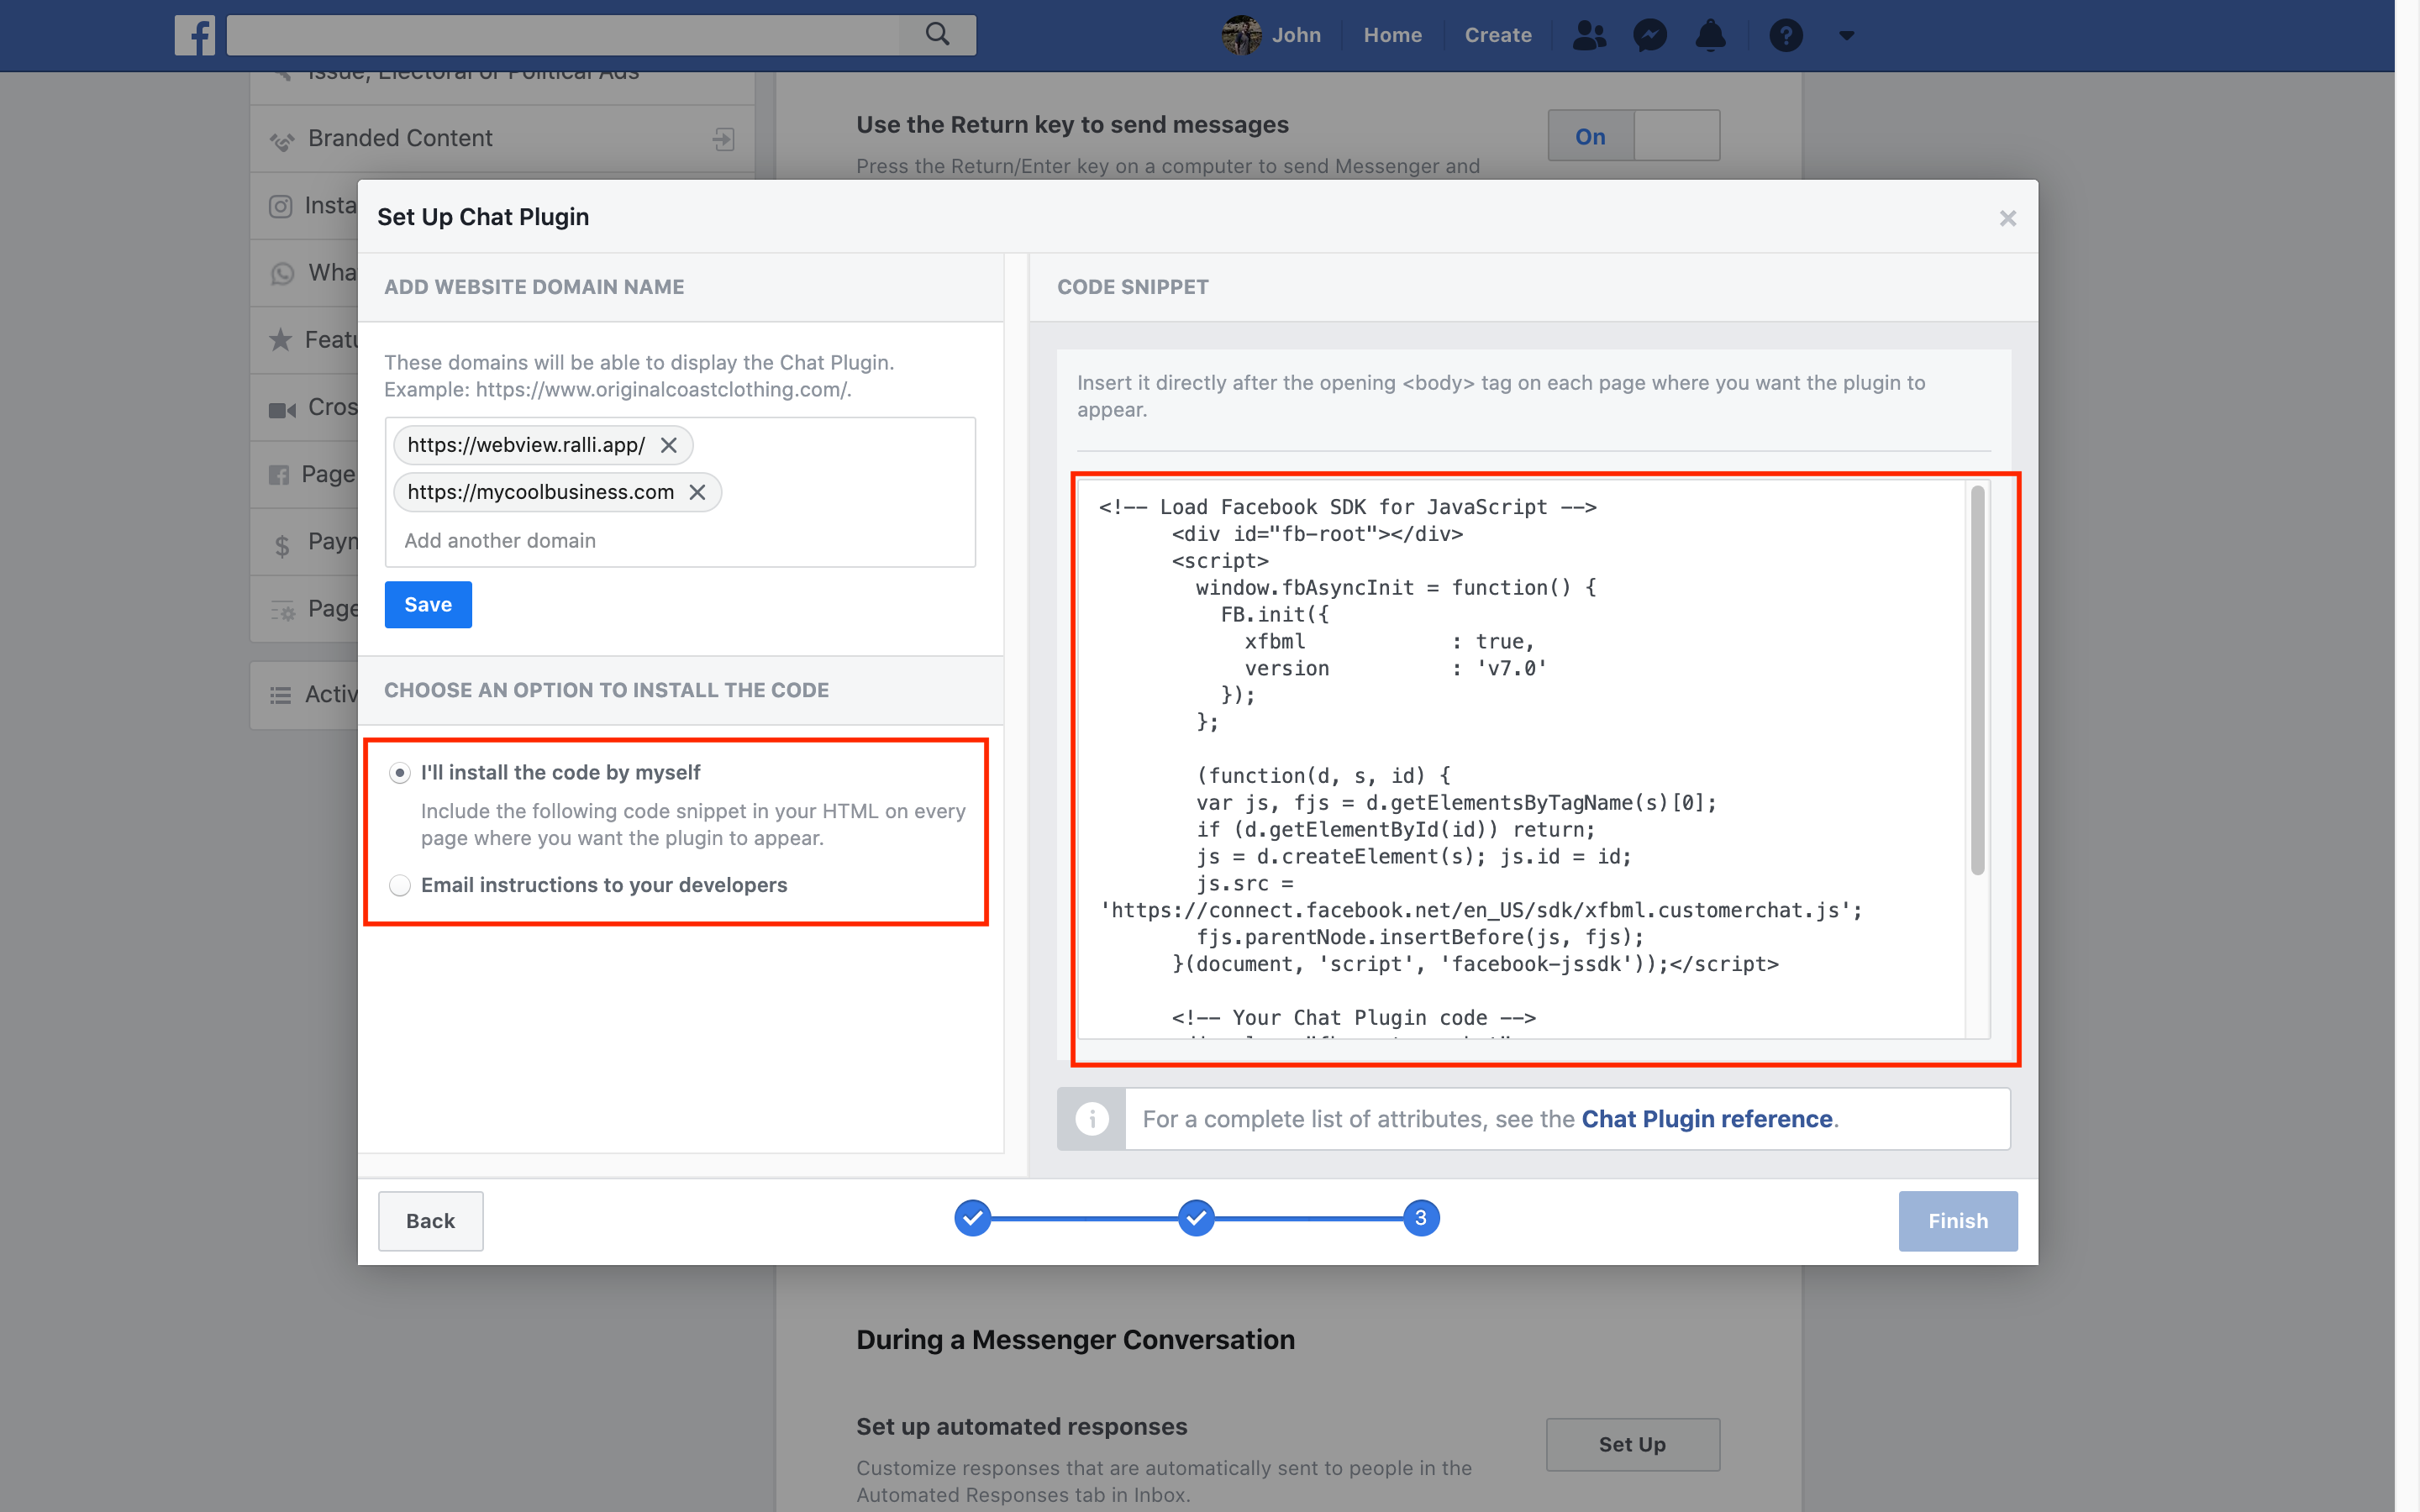Click the Finish button

pyautogui.click(x=1956, y=1220)
